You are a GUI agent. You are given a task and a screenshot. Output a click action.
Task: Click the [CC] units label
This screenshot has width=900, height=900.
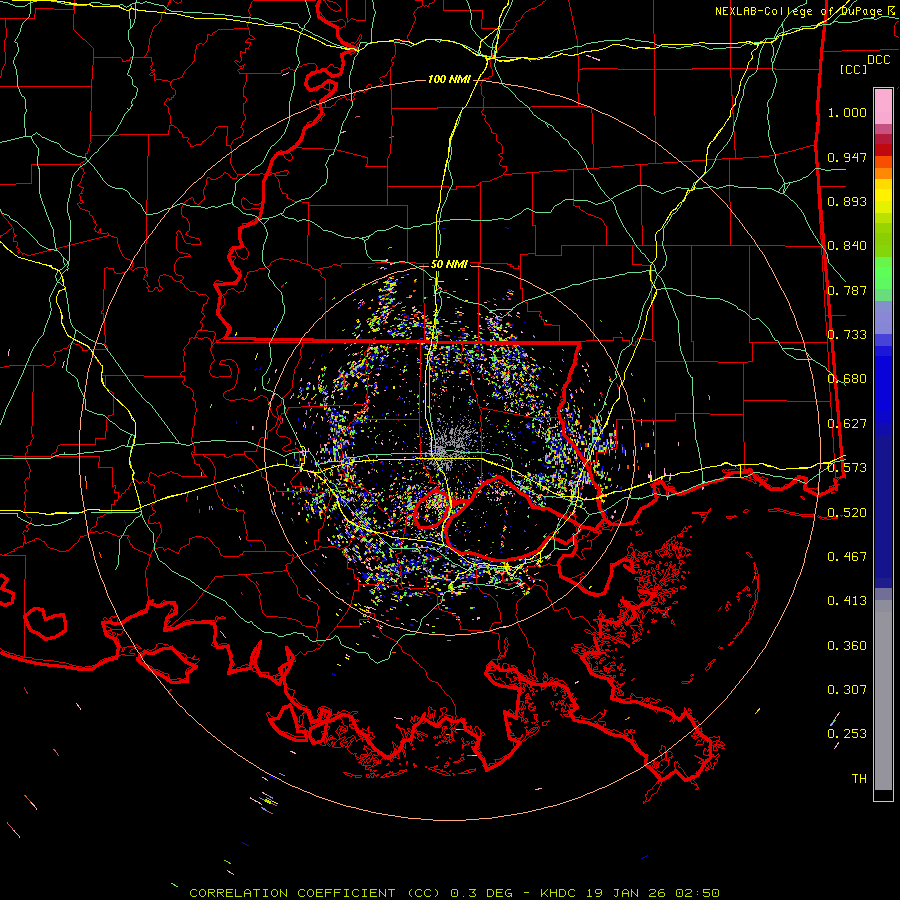(x=854, y=69)
